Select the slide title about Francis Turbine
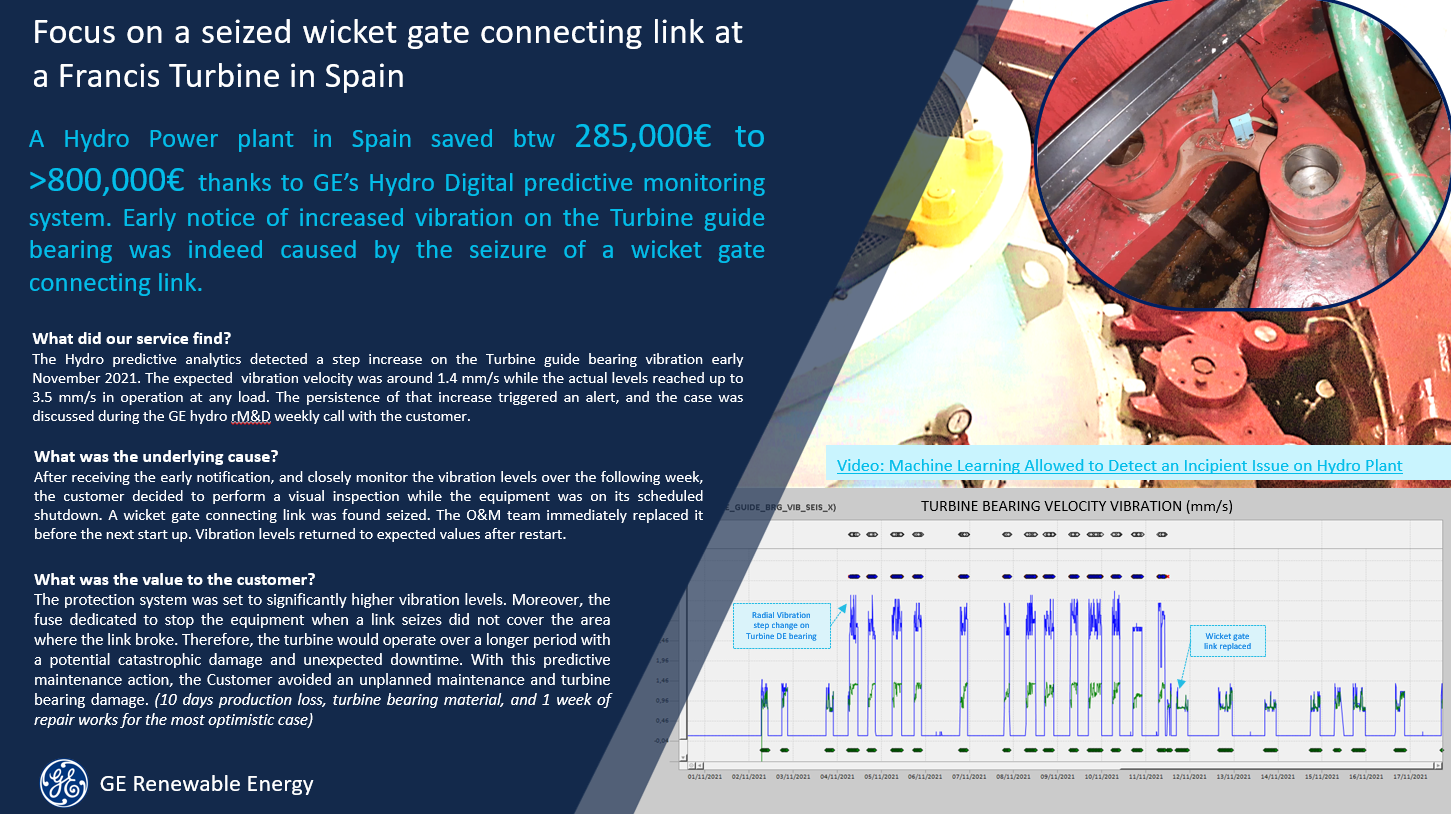This screenshot has width=1451, height=814. tap(387, 54)
